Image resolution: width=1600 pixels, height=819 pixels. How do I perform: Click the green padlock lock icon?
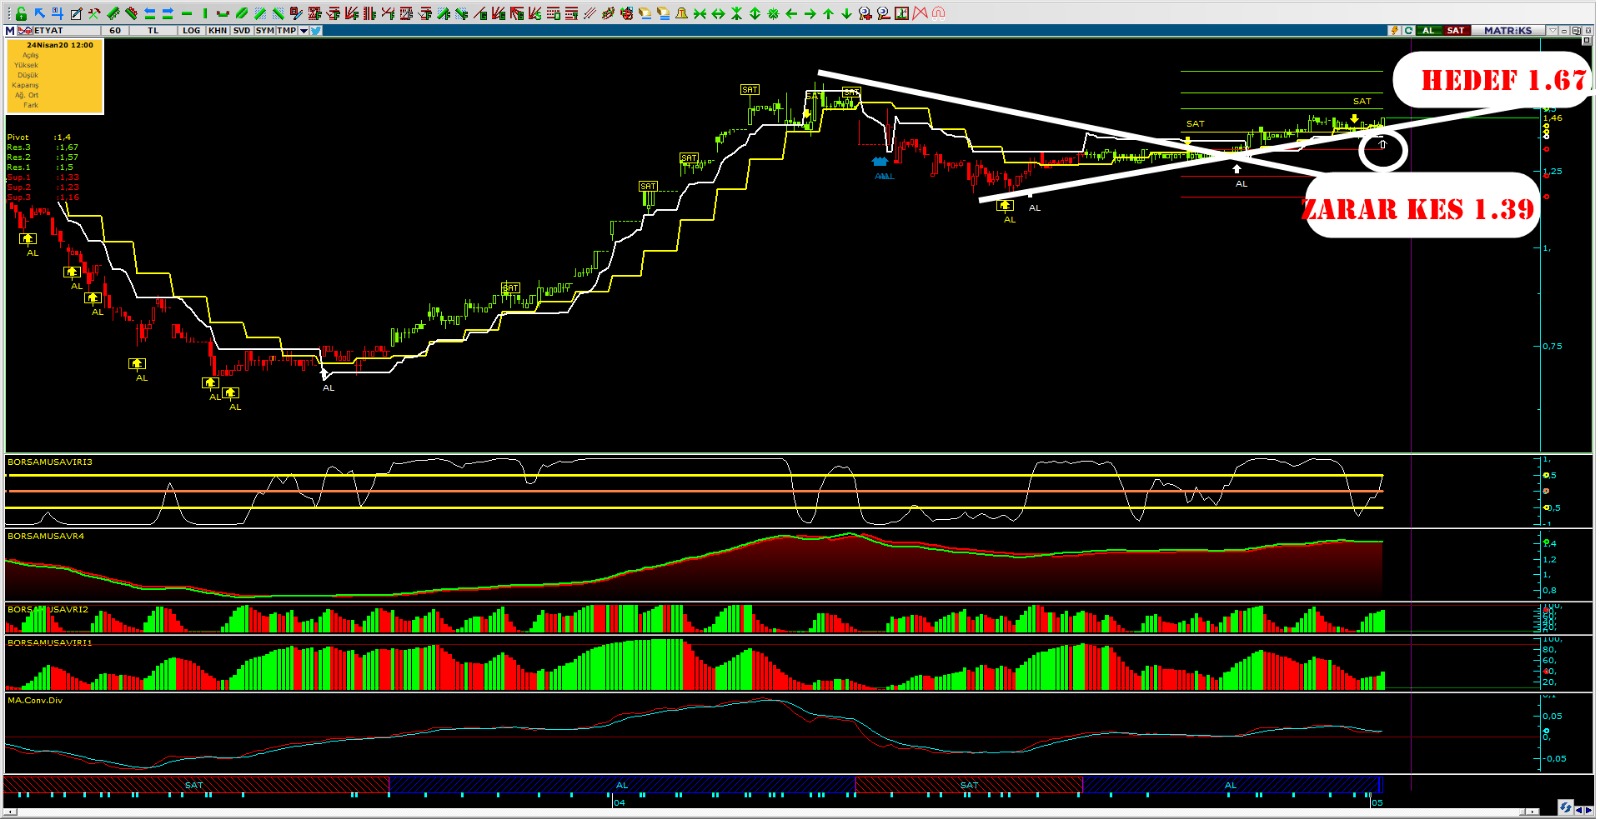21,13
